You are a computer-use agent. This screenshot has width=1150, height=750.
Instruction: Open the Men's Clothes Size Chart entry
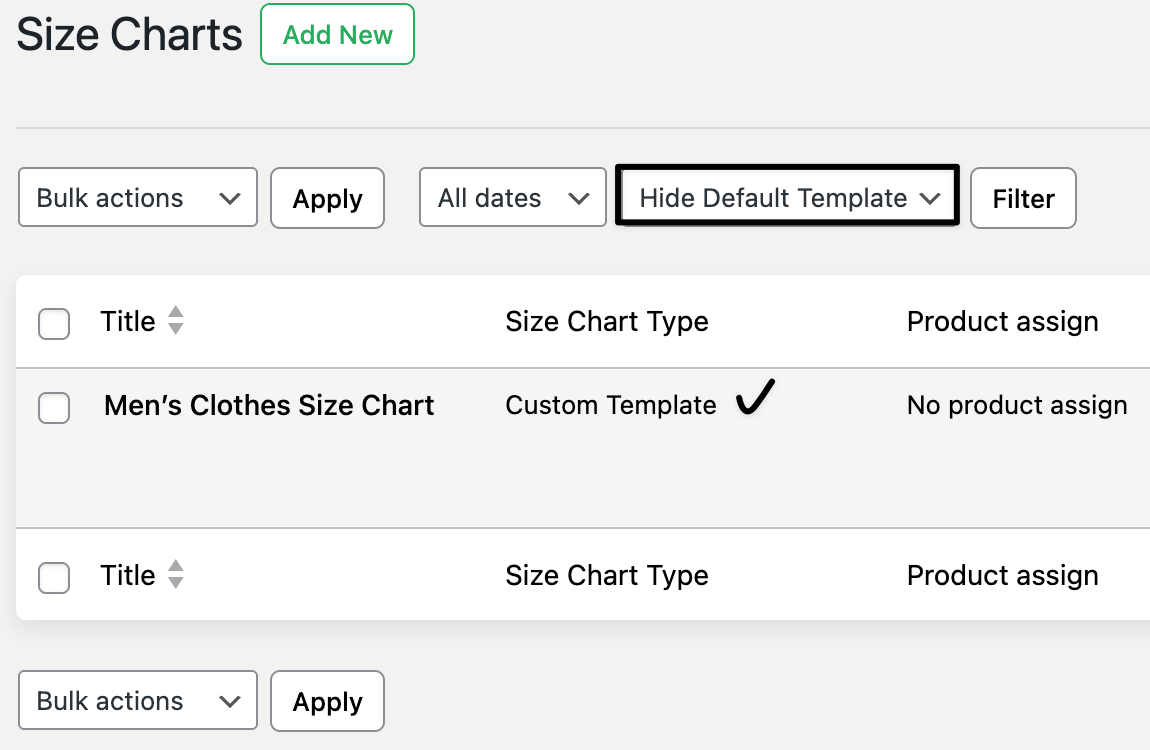pyautogui.click(x=268, y=405)
